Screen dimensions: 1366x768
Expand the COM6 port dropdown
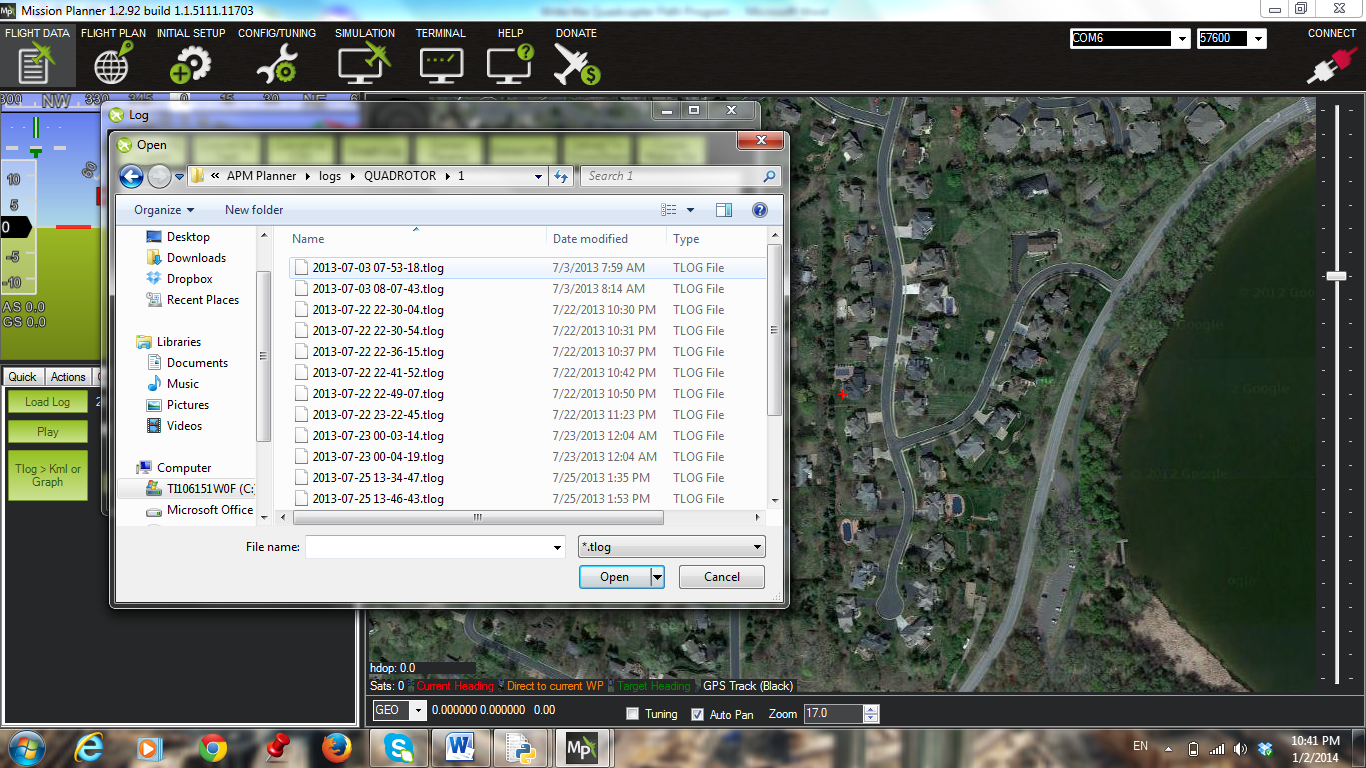click(1182, 38)
